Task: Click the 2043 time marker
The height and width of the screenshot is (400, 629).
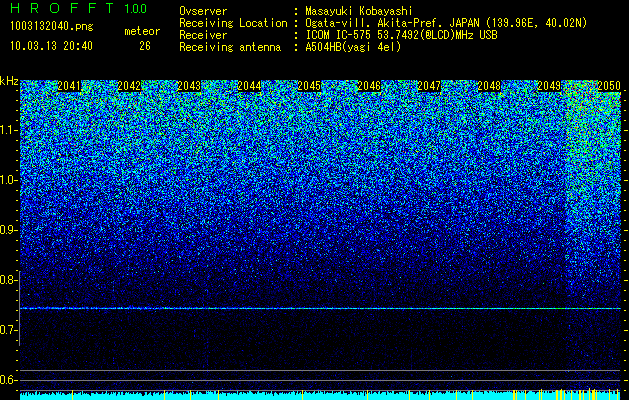Action: point(189,86)
